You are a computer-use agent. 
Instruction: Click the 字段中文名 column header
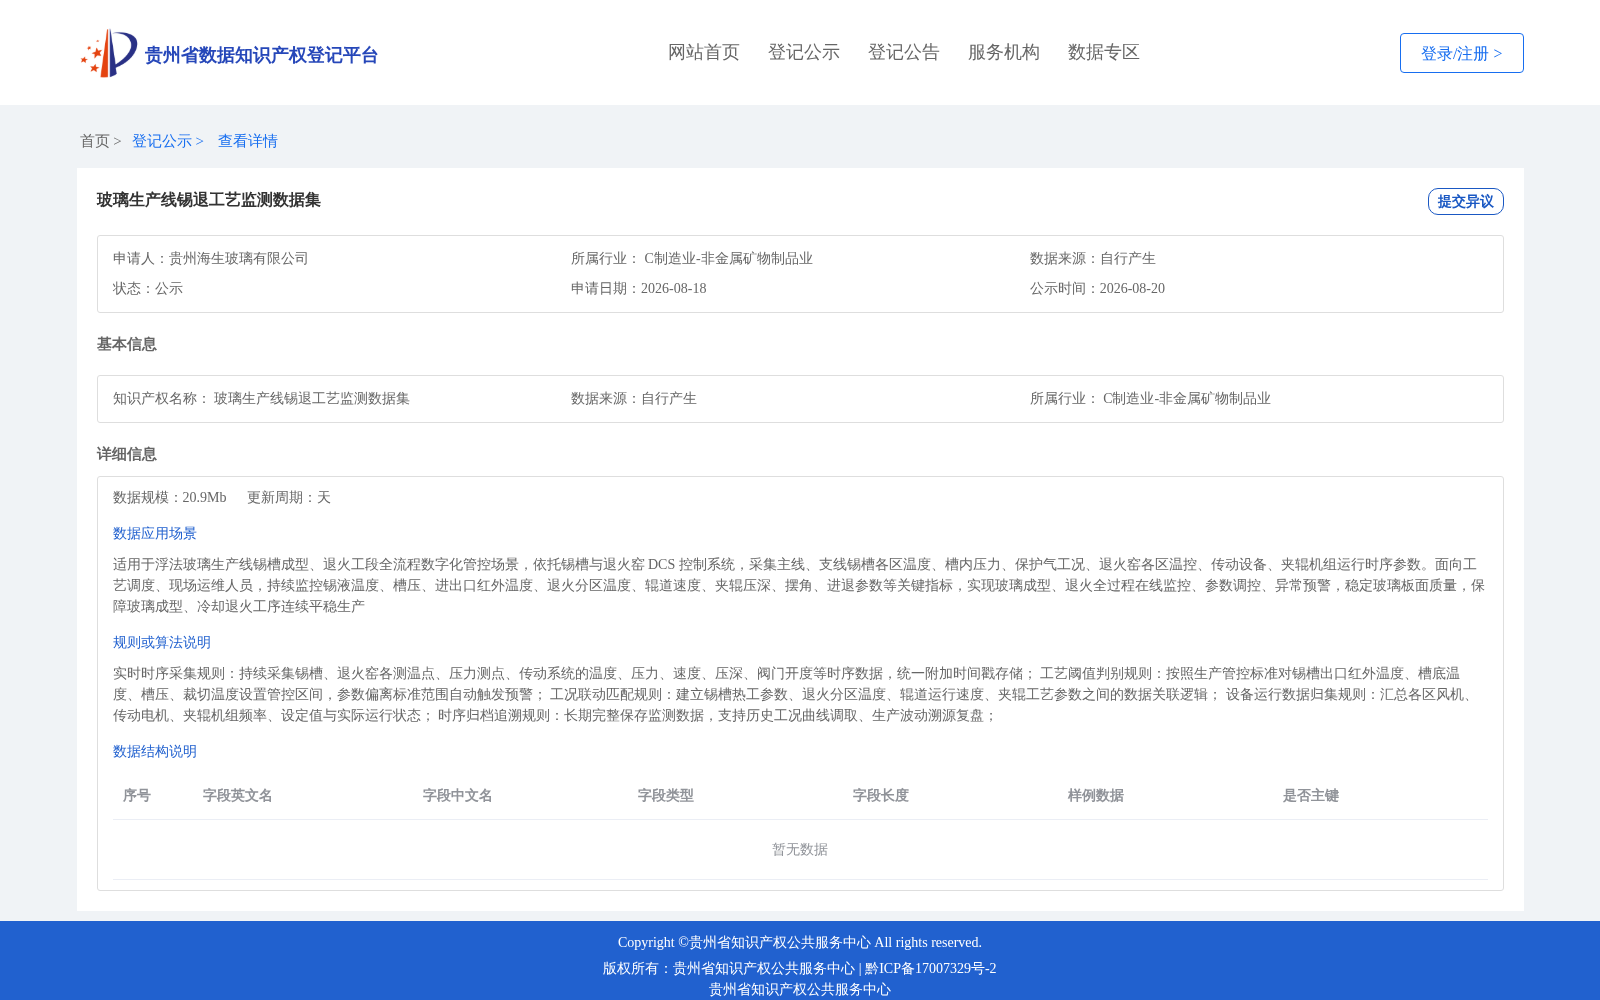(x=458, y=795)
